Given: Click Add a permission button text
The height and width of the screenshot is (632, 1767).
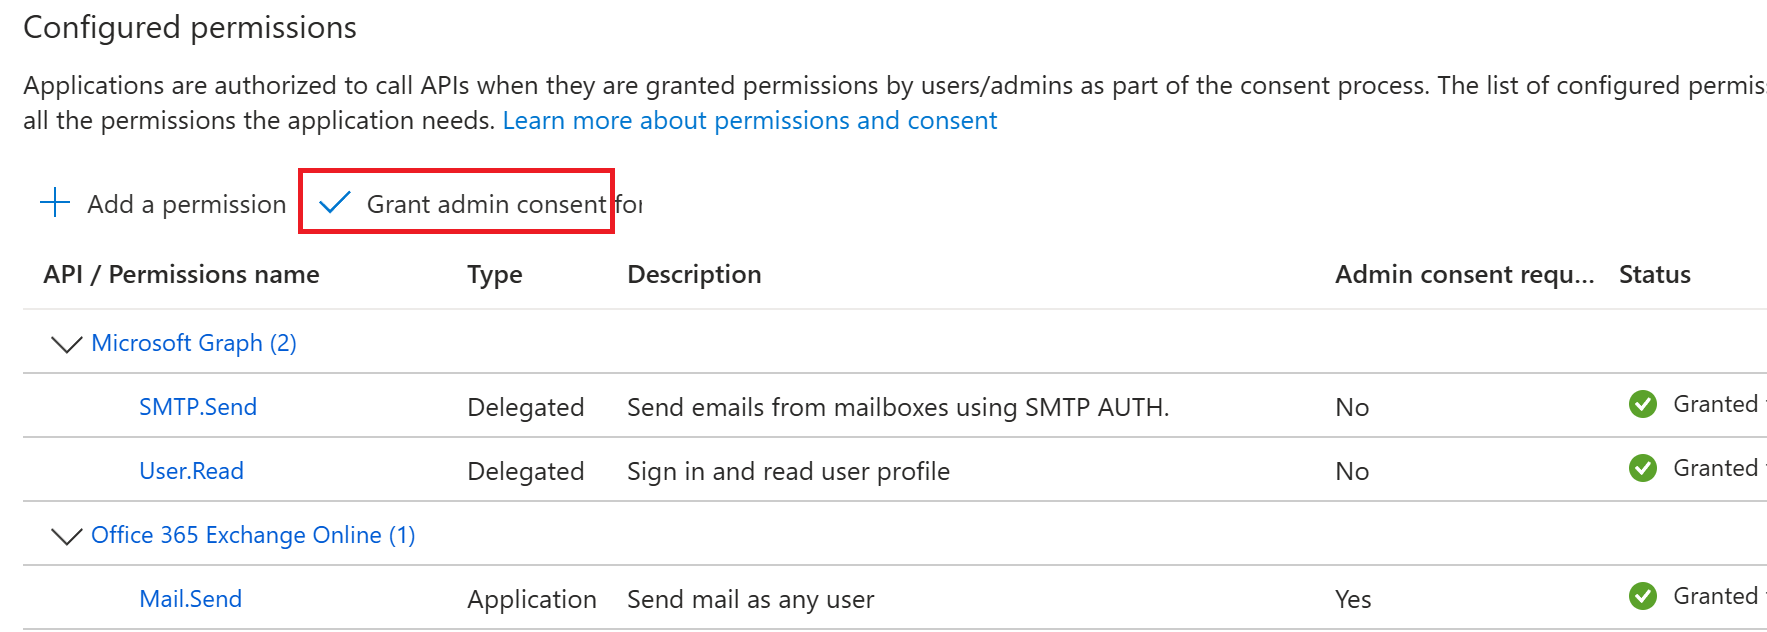Looking at the screenshot, I should tap(187, 204).
